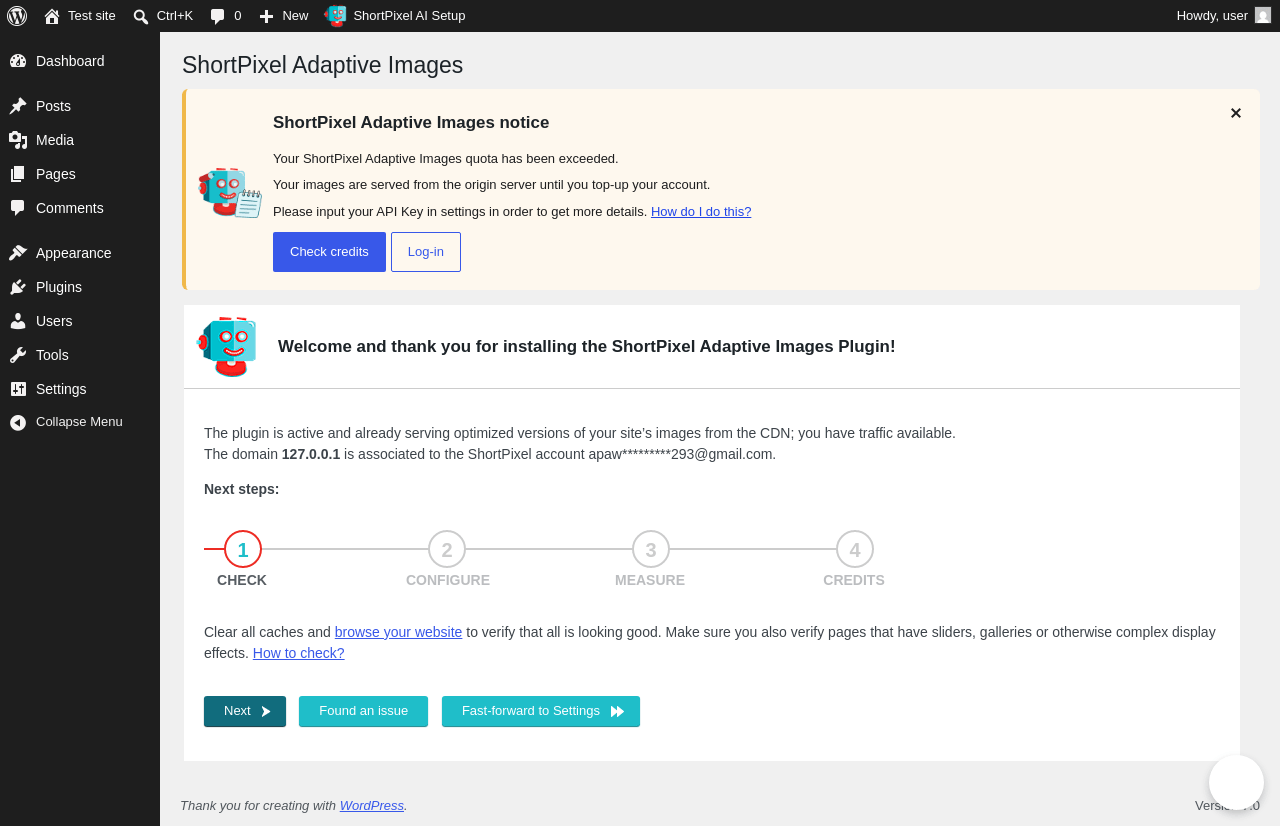Click the Test site admin bar link

coord(80,16)
